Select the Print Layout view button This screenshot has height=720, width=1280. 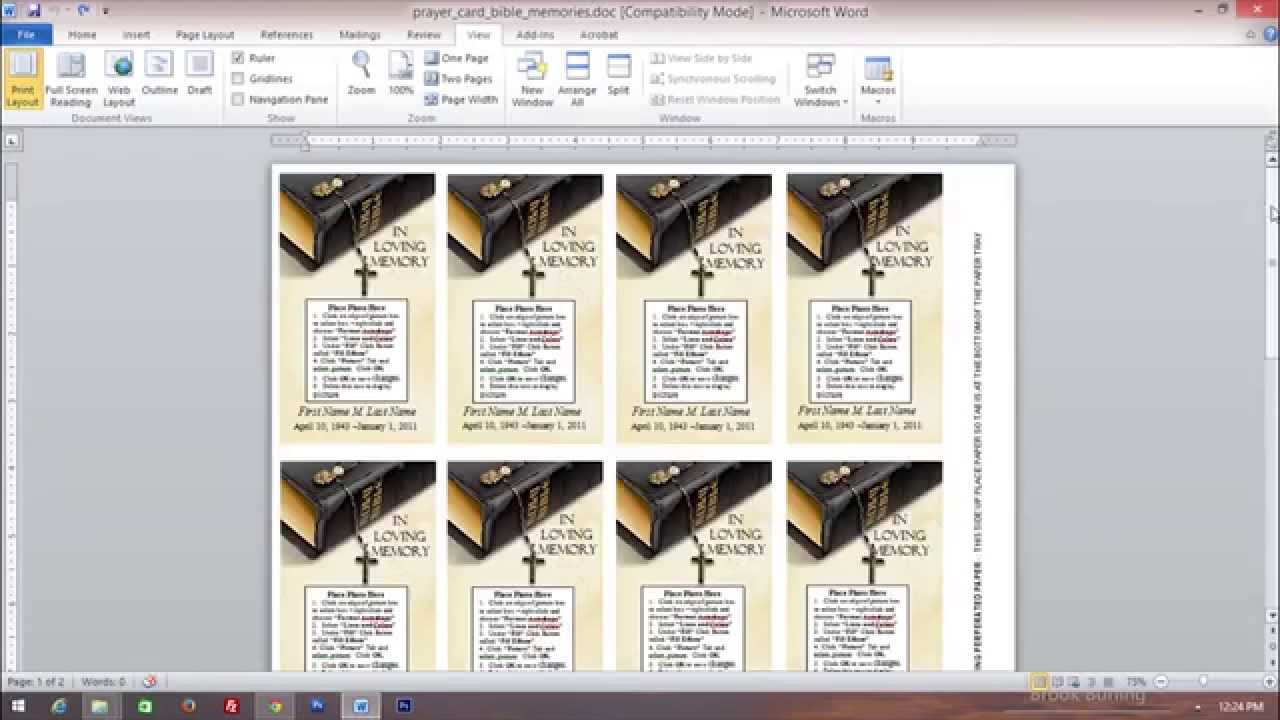[x=22, y=80]
